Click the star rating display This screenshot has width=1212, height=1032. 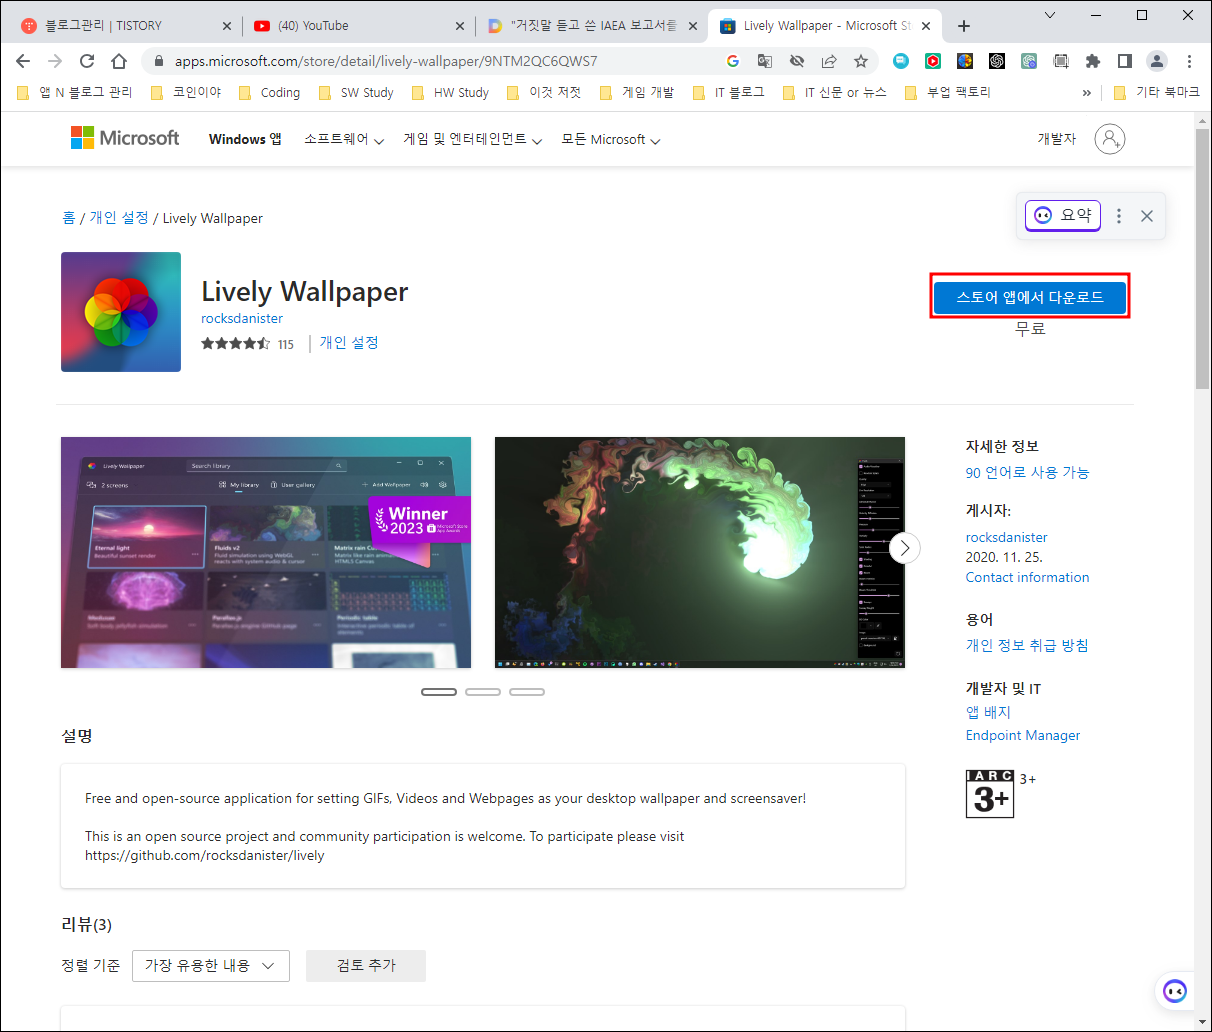pos(235,343)
